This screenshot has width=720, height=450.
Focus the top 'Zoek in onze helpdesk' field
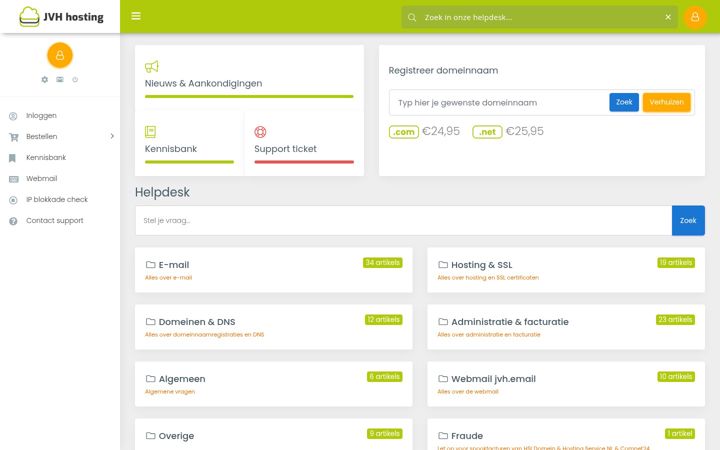540,17
